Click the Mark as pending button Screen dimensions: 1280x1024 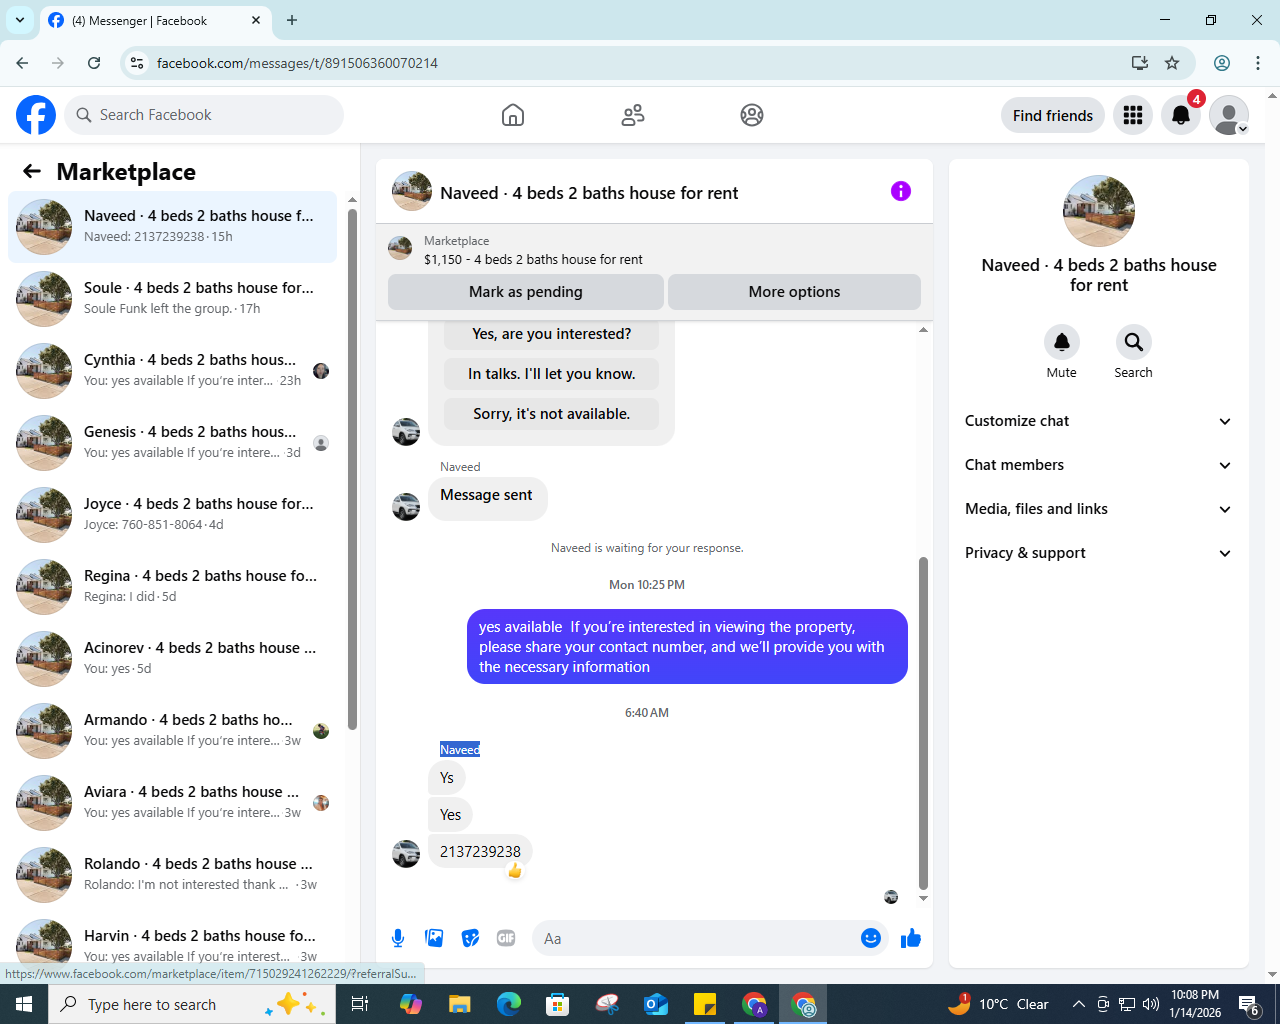(526, 292)
